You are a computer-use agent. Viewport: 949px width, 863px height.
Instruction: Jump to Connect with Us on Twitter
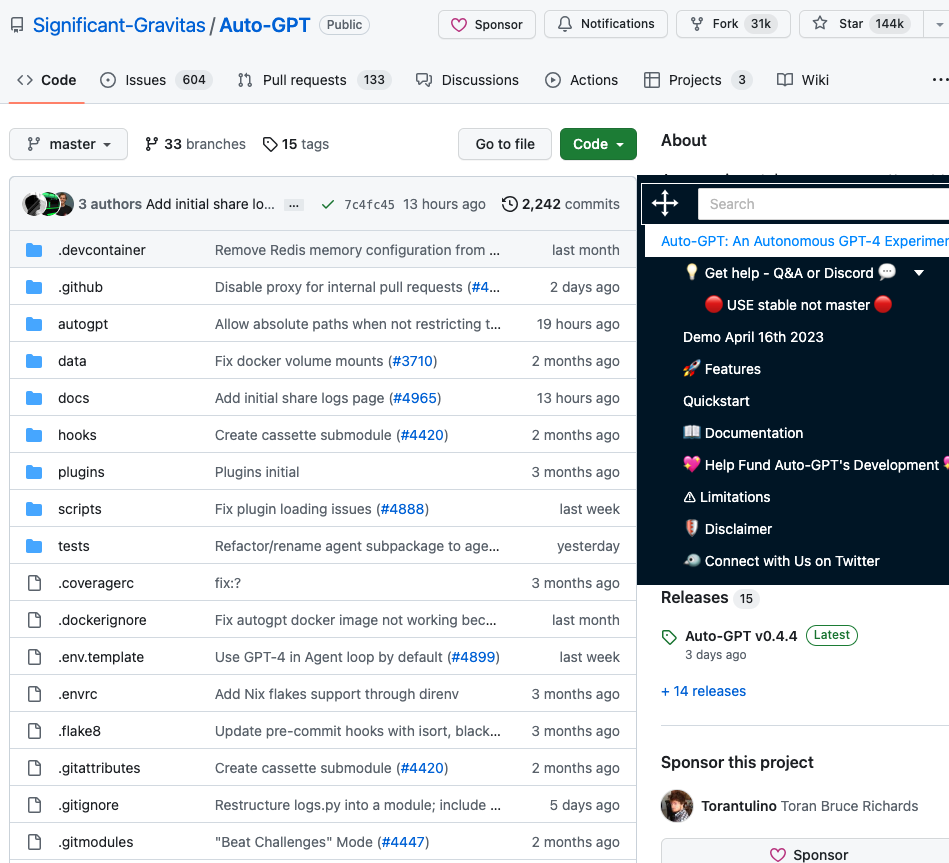pyautogui.click(x=781, y=561)
